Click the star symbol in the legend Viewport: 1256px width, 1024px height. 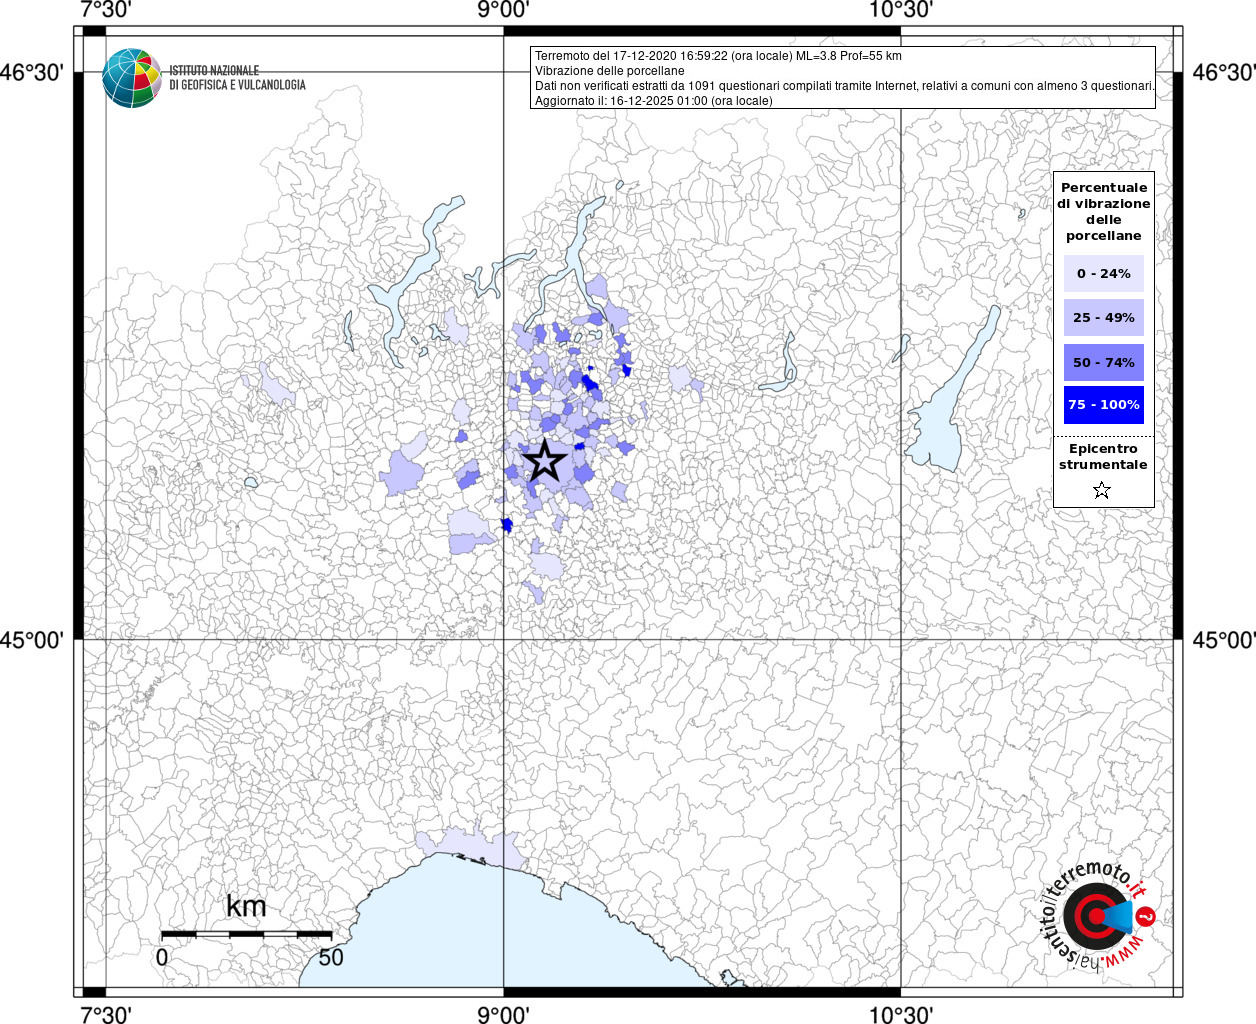[1102, 490]
